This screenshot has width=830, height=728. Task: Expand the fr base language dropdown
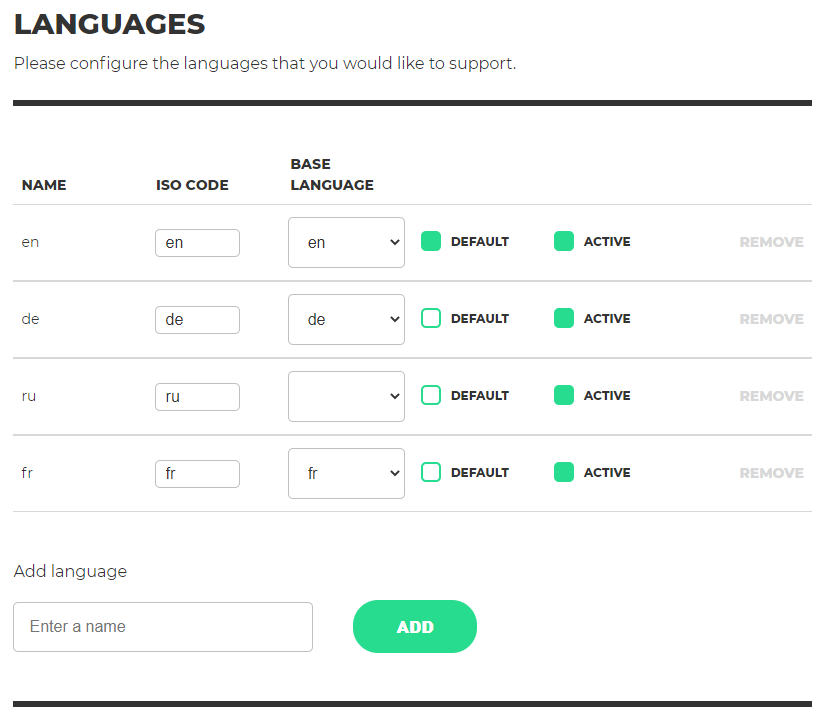point(346,473)
